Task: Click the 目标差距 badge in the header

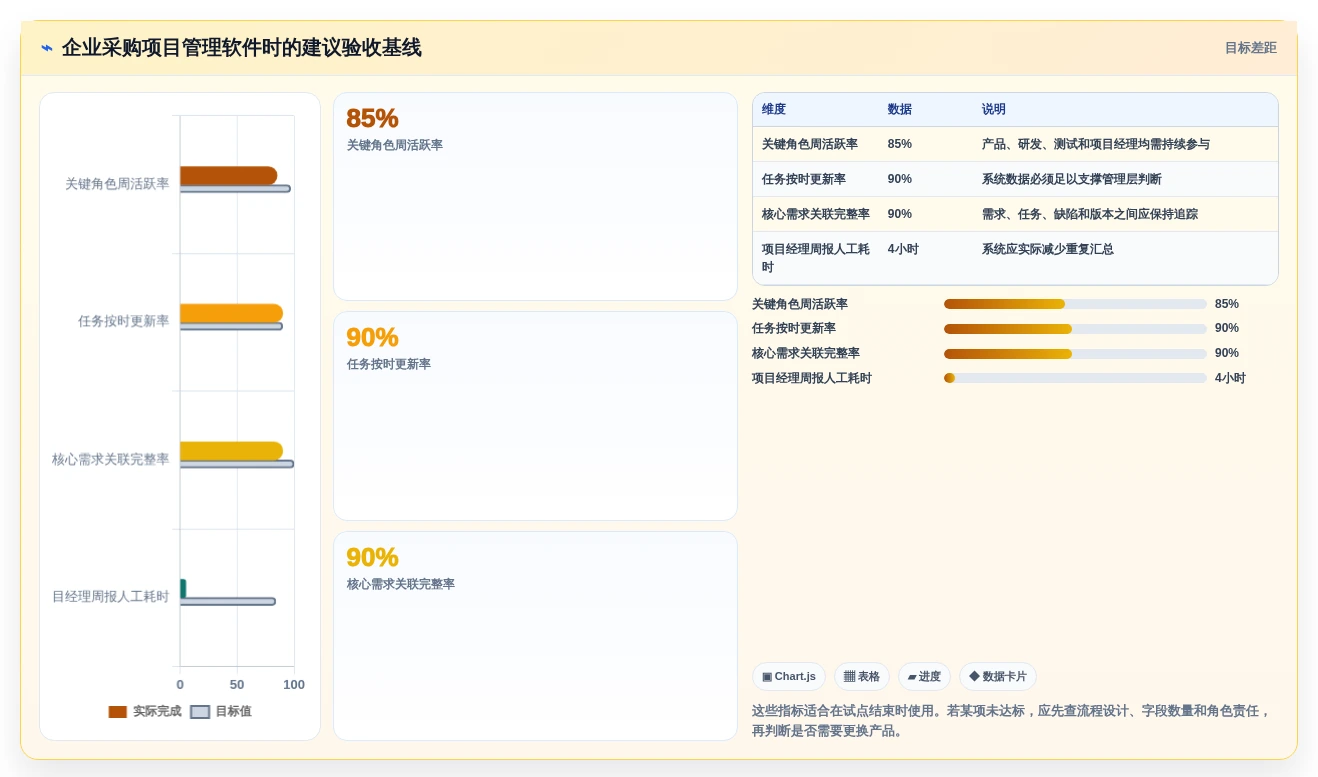Action: 1251,48
